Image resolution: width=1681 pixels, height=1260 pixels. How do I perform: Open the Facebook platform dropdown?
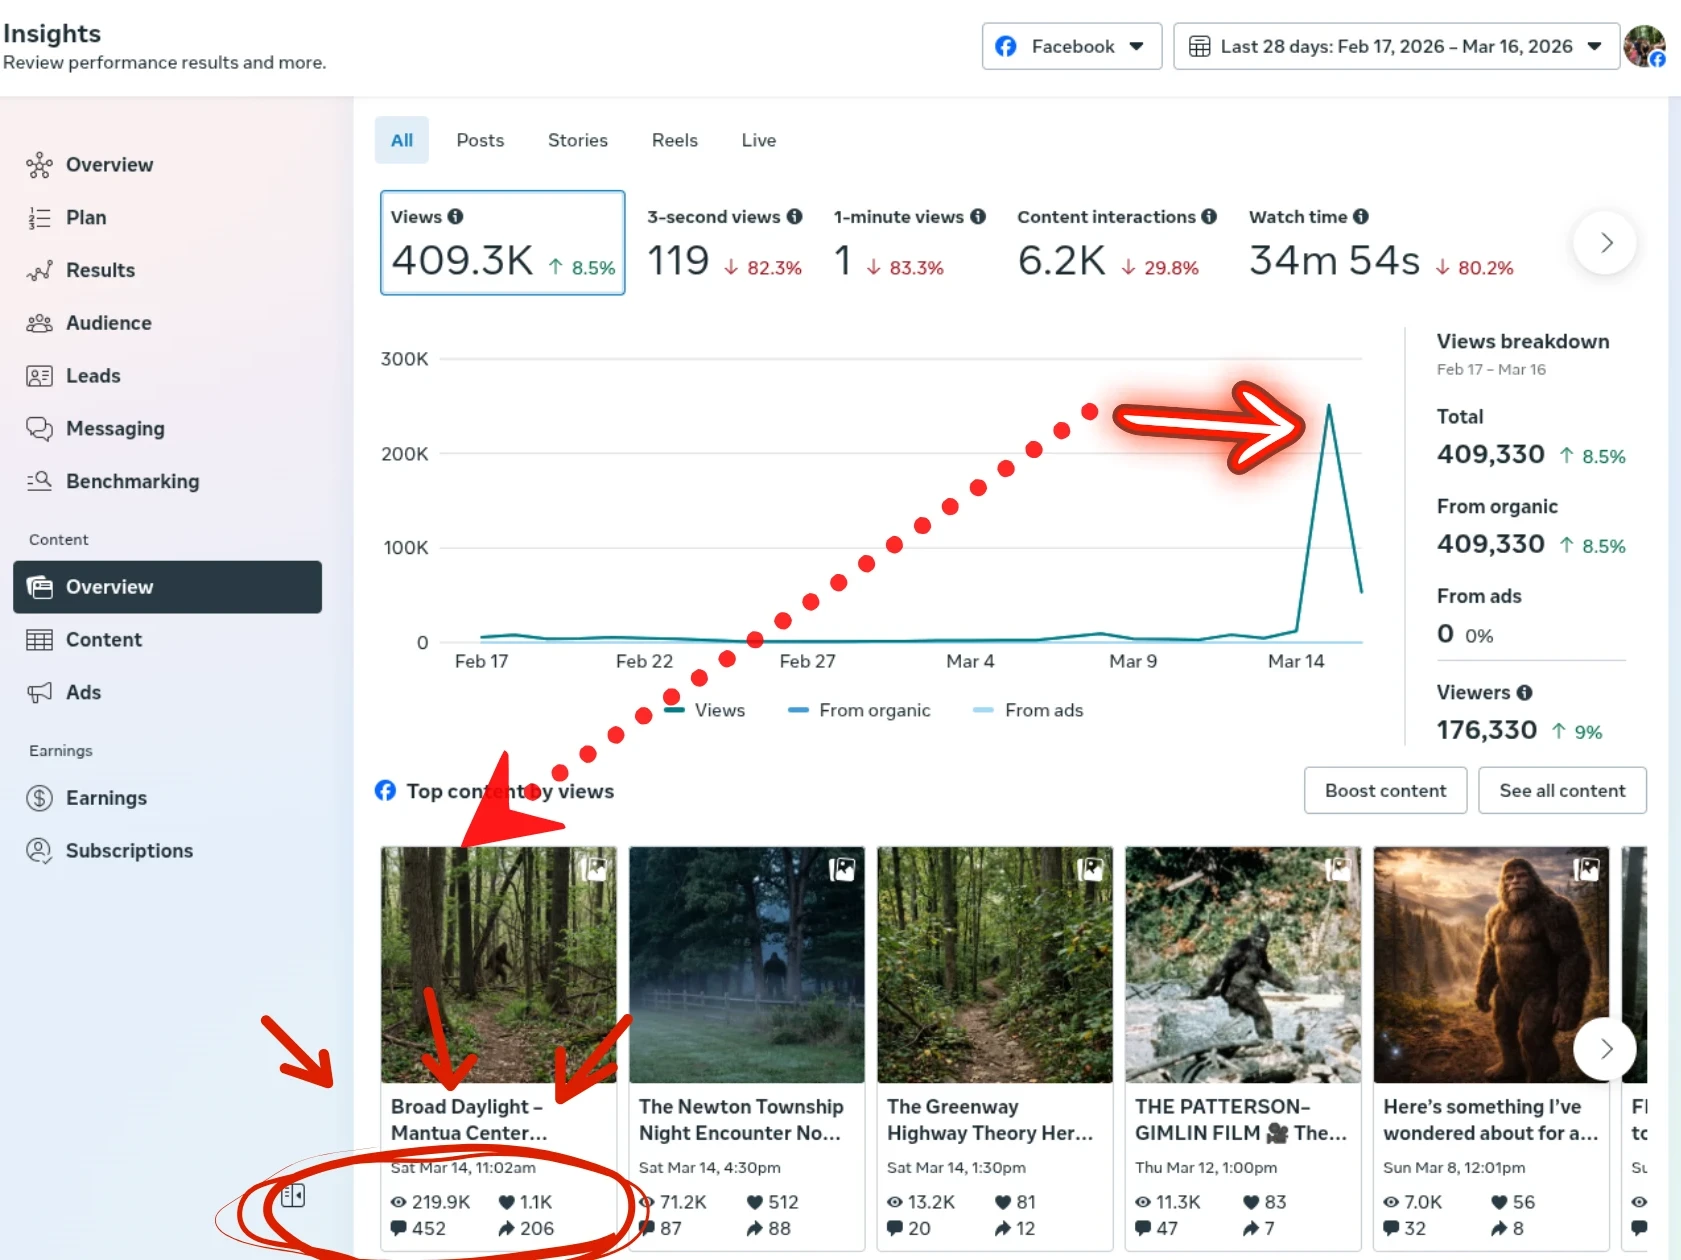1071,46
